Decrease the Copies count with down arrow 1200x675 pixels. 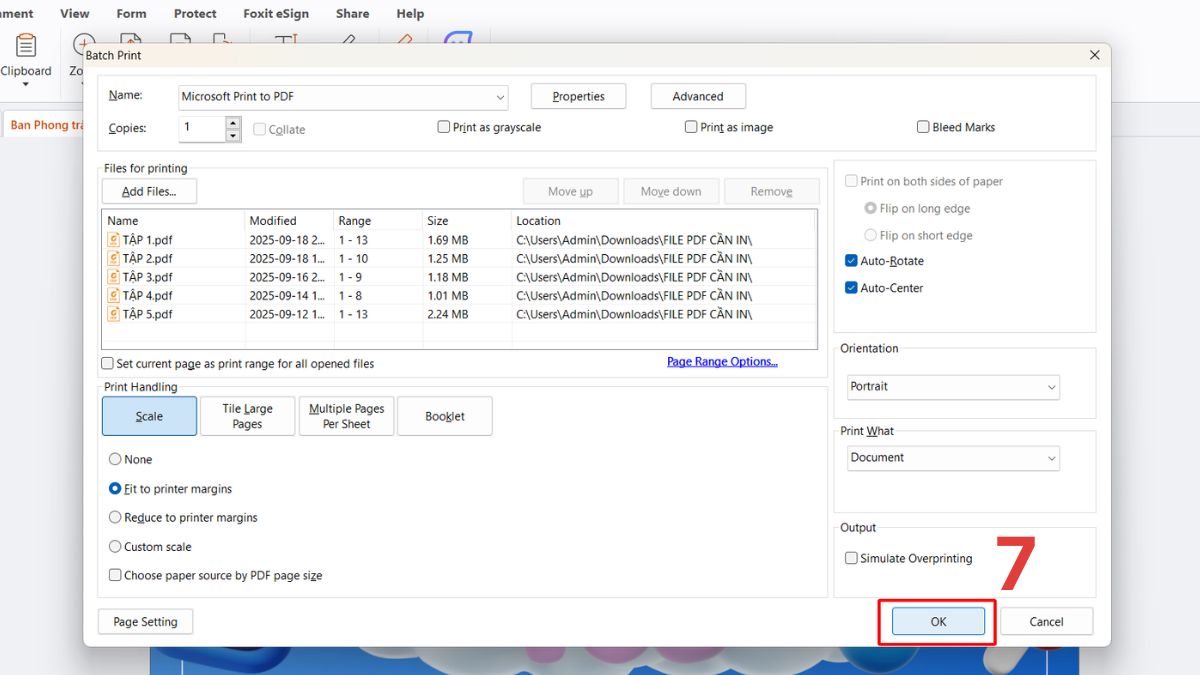pyautogui.click(x=233, y=134)
